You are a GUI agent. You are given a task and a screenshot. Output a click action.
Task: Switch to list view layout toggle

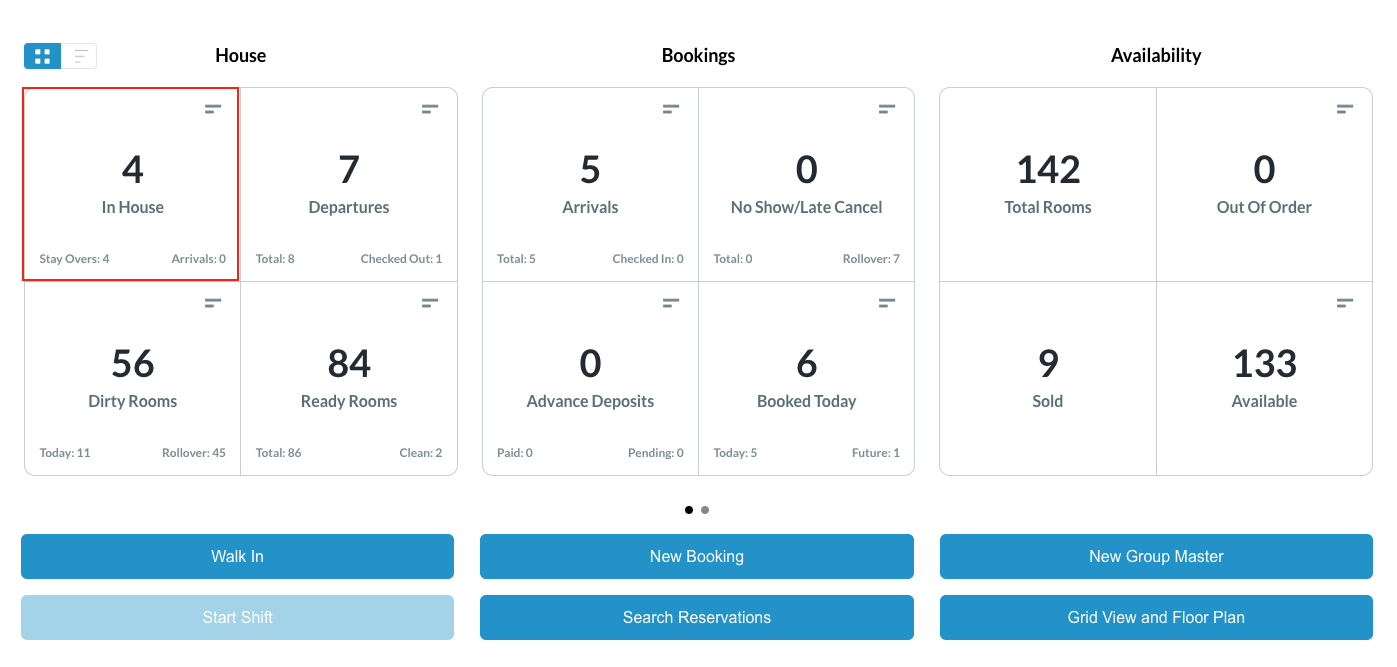tap(80, 56)
